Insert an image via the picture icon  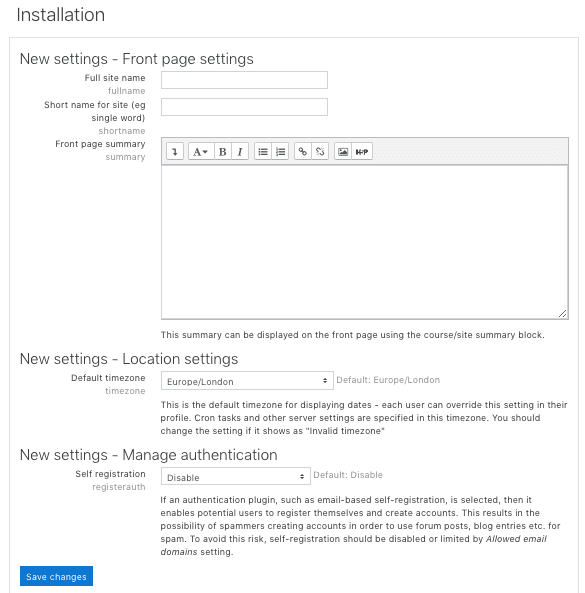(343, 152)
